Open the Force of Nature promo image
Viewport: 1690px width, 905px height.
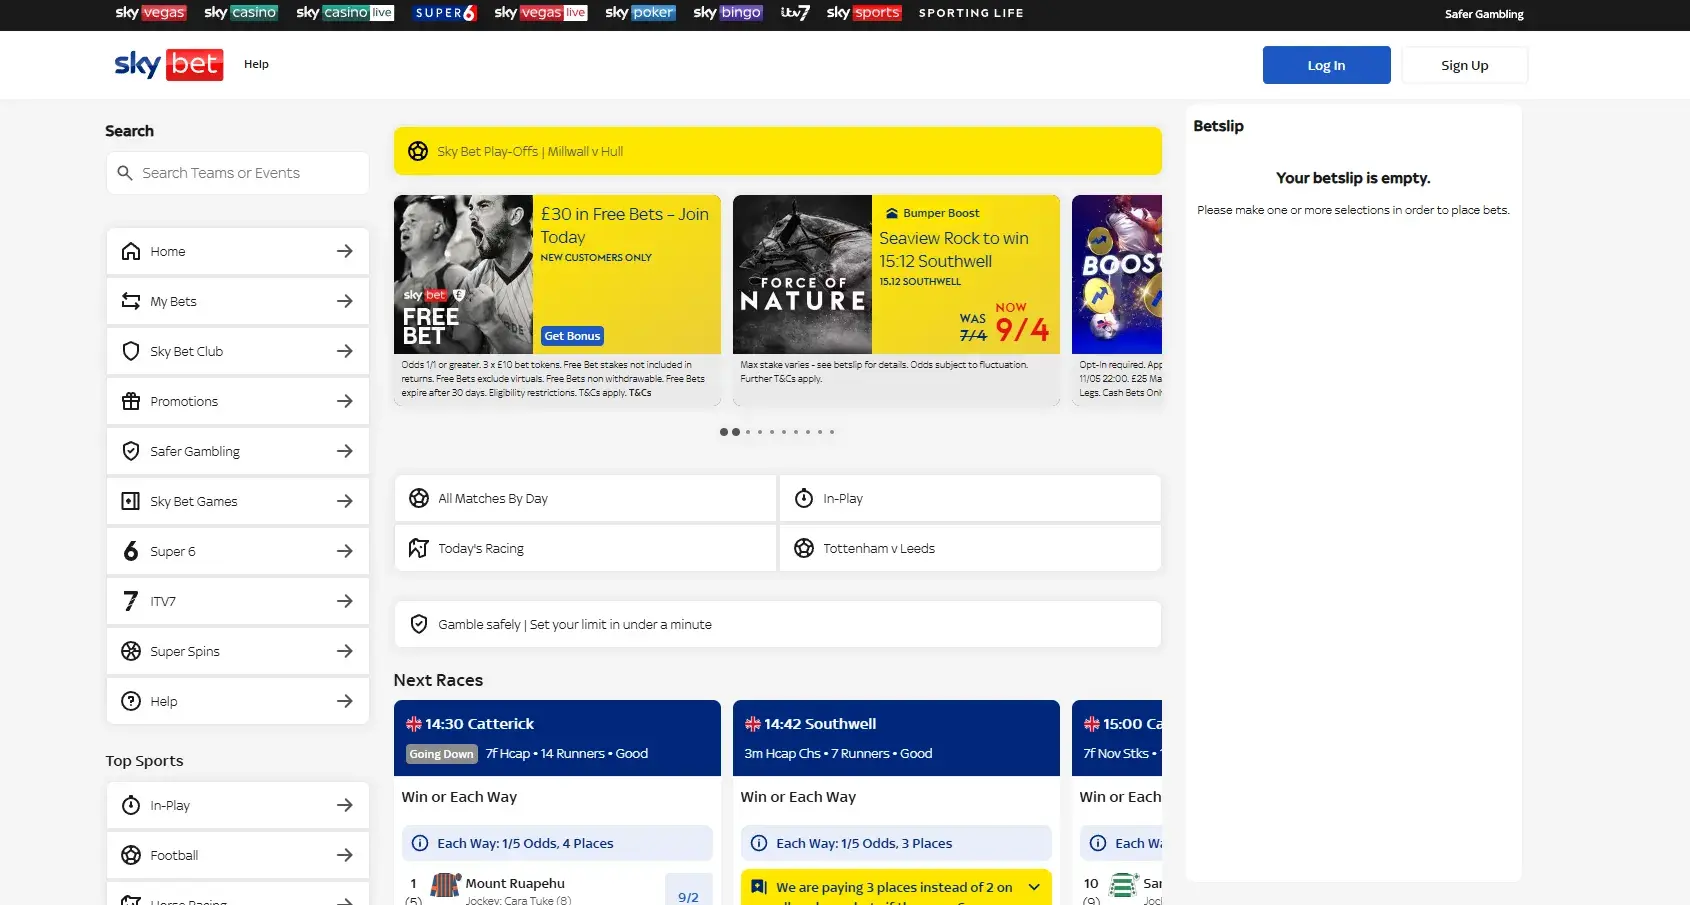pyautogui.click(x=802, y=274)
